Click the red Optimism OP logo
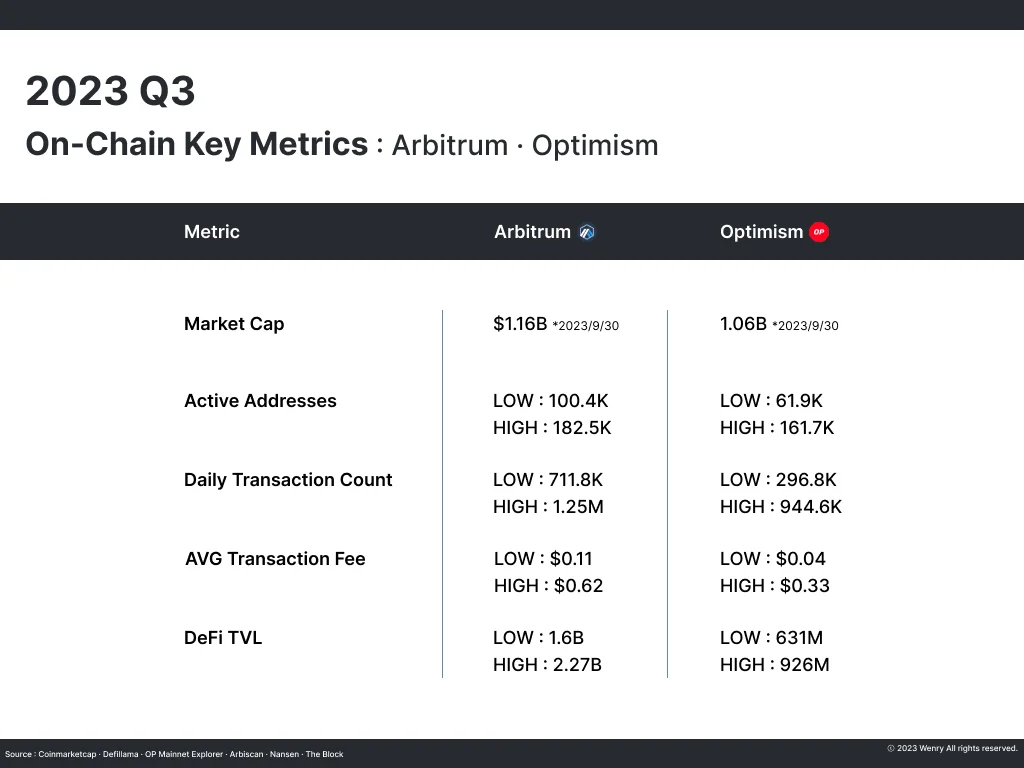Image resolution: width=1024 pixels, height=768 pixels. coord(819,232)
